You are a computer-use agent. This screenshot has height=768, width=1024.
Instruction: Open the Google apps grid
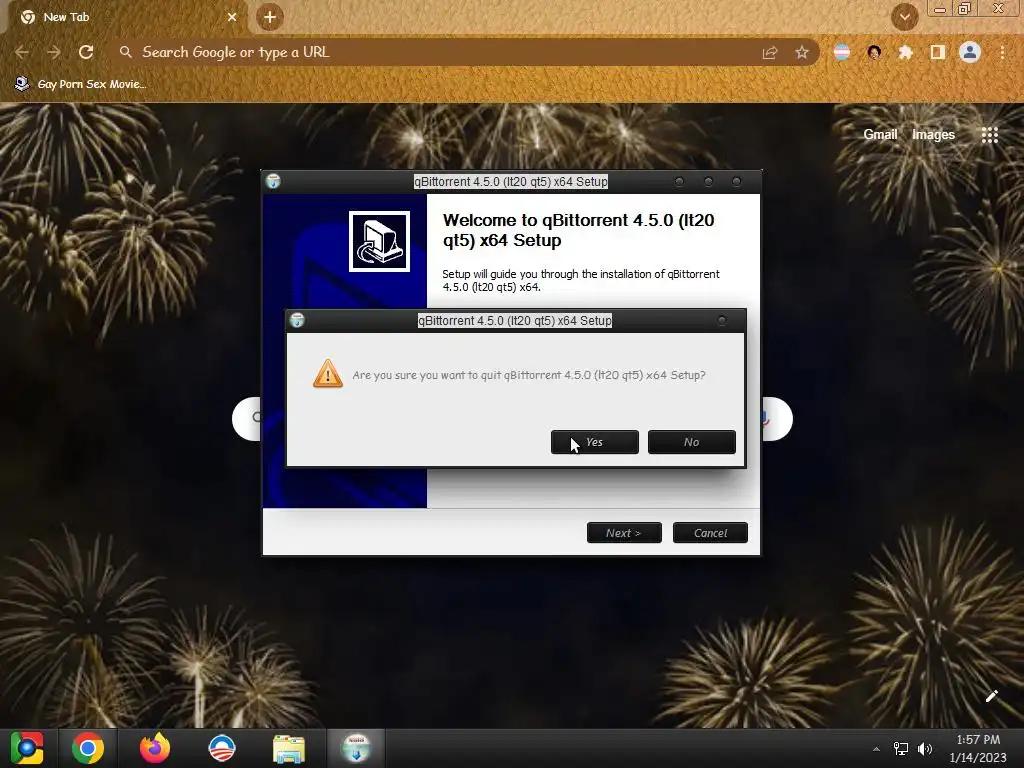click(x=990, y=135)
